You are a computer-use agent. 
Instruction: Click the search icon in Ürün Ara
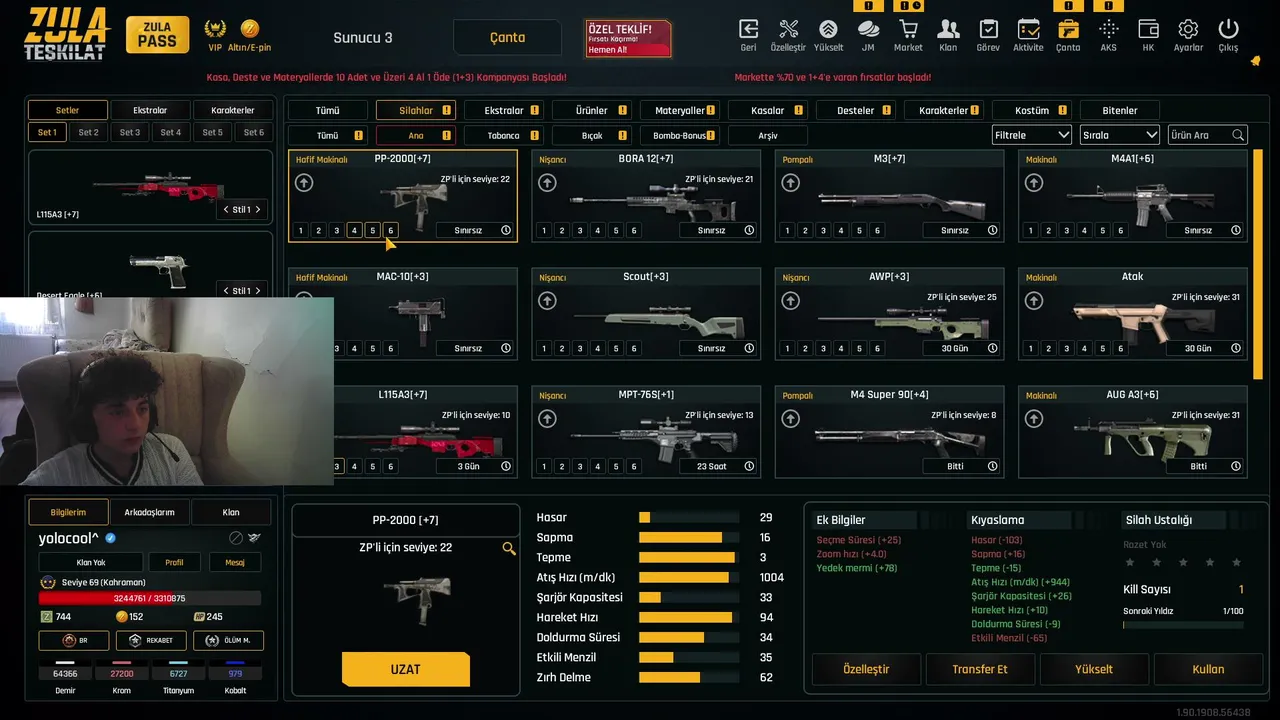click(x=1238, y=135)
